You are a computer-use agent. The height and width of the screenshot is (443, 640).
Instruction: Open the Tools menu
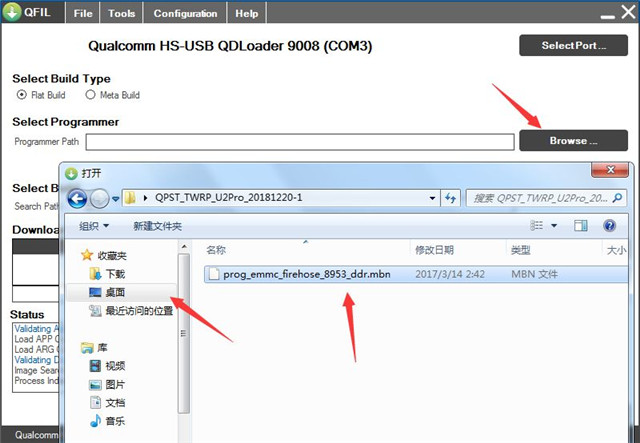click(122, 14)
